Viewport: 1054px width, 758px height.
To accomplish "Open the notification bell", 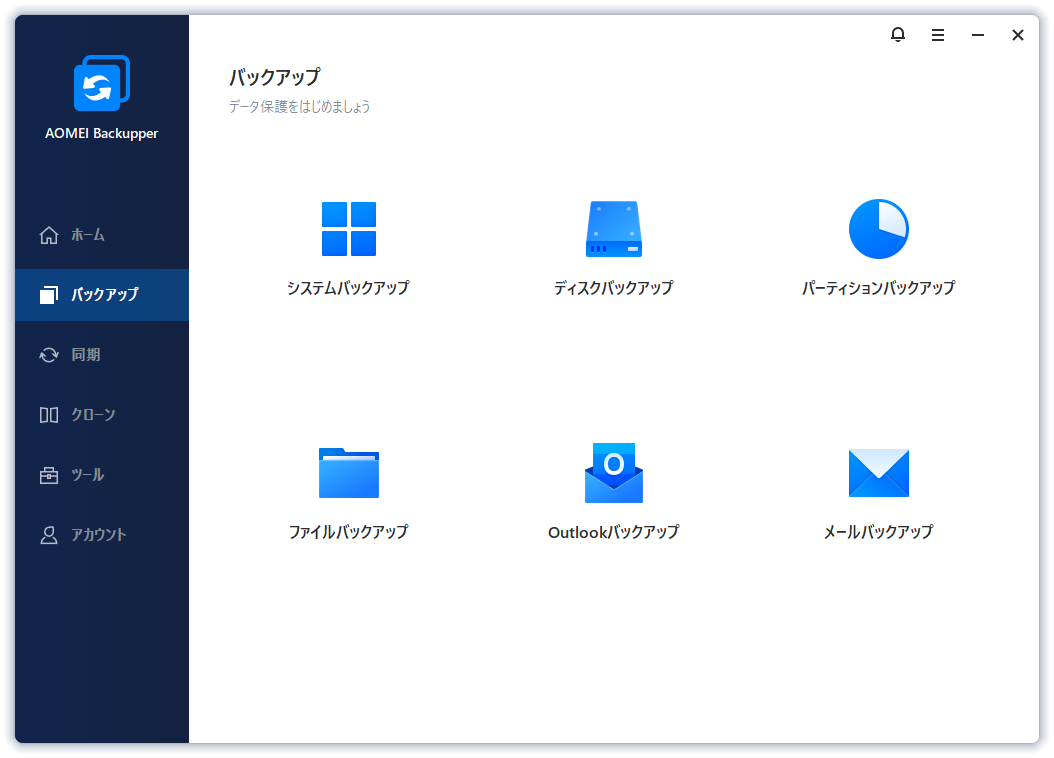I will click(898, 35).
